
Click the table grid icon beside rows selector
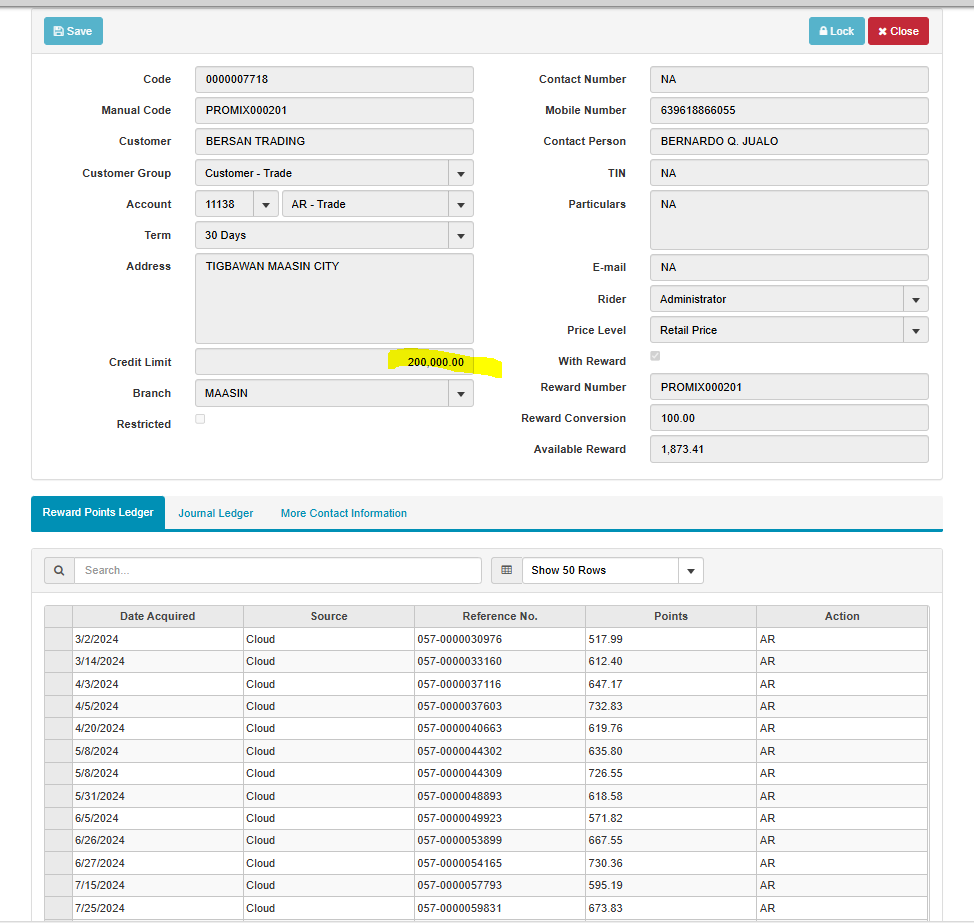click(506, 570)
